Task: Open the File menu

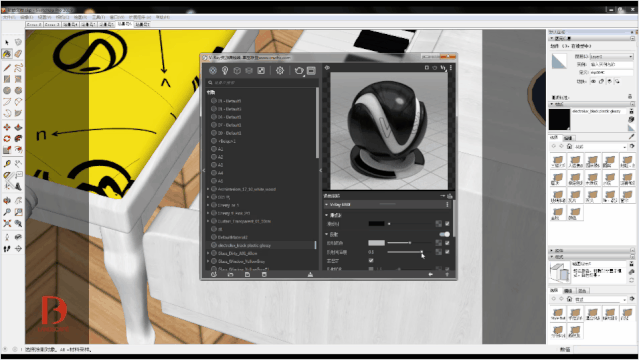Action: pos(9,17)
